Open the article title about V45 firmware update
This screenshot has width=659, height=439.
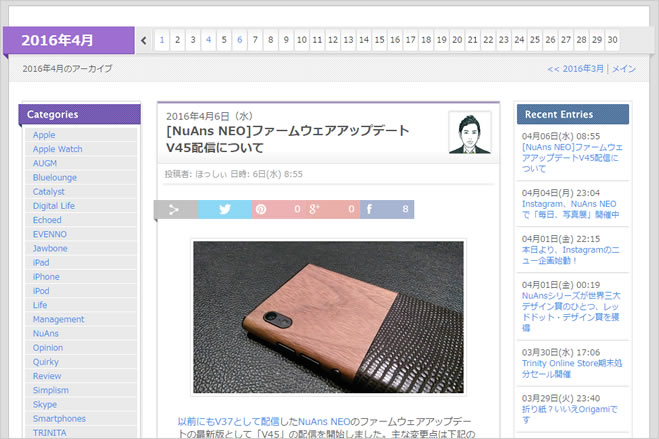(287, 139)
